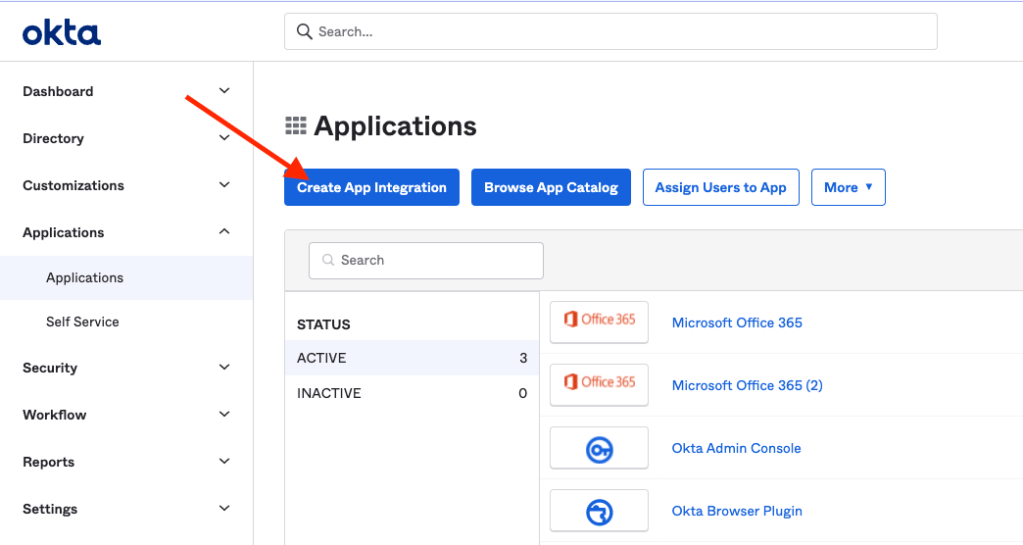Expand the Dashboard sidebar section

pos(224,91)
